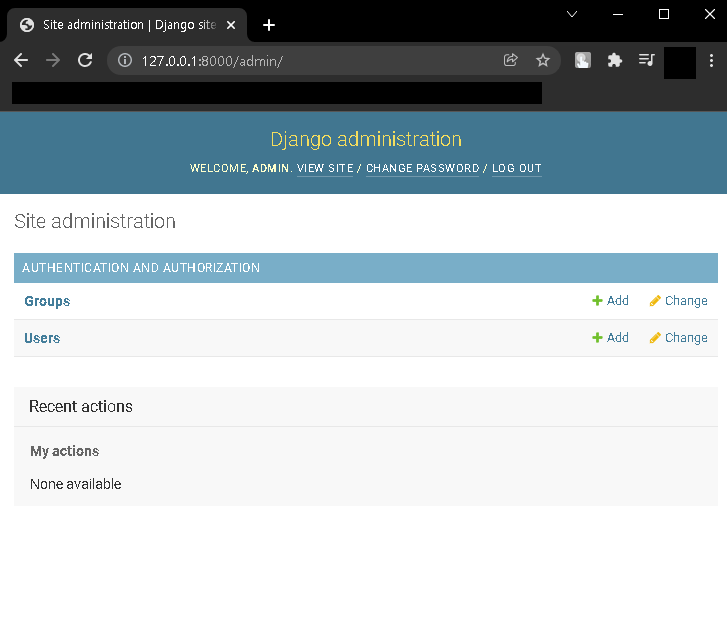
Task: Maximize the browser window
Action: tap(664, 14)
